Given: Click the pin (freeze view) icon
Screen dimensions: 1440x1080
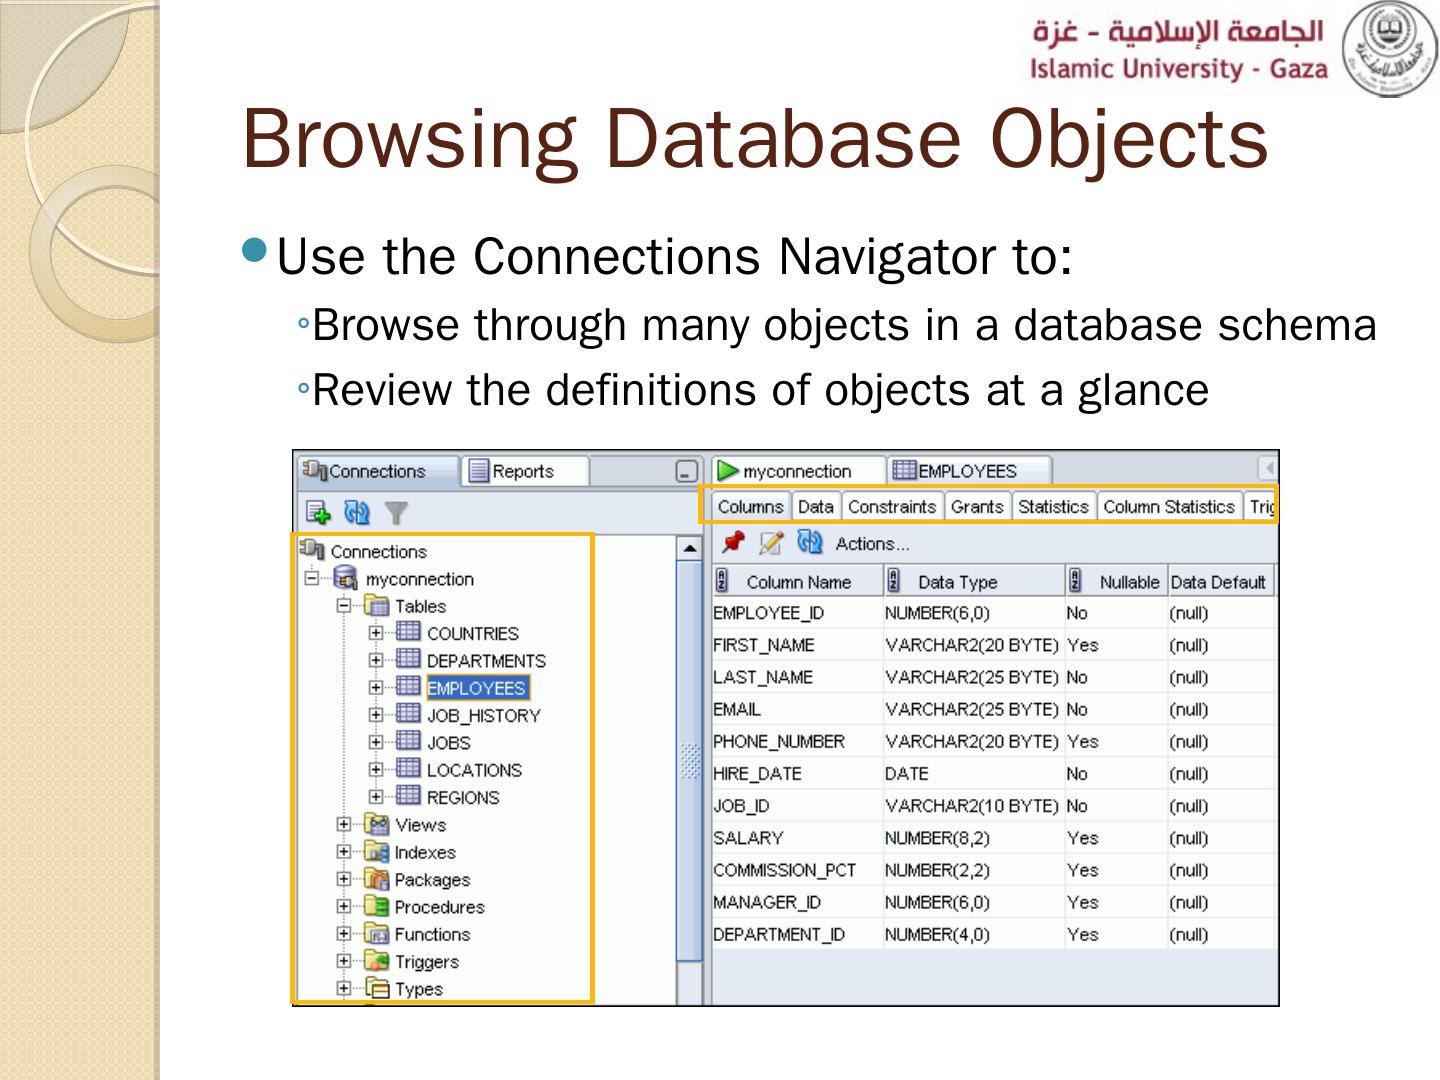Looking at the screenshot, I should (x=733, y=543).
